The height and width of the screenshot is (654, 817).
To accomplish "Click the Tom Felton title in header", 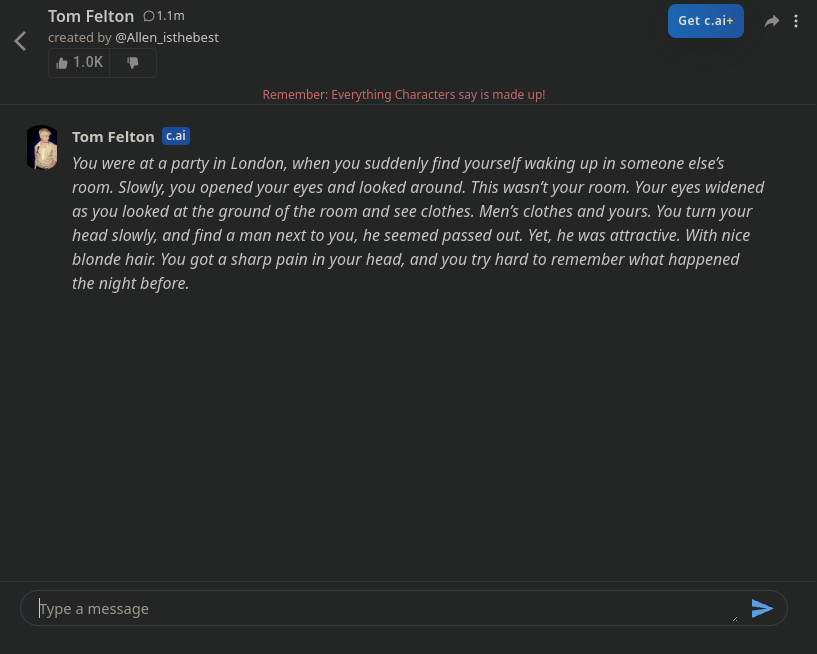I will pos(91,16).
